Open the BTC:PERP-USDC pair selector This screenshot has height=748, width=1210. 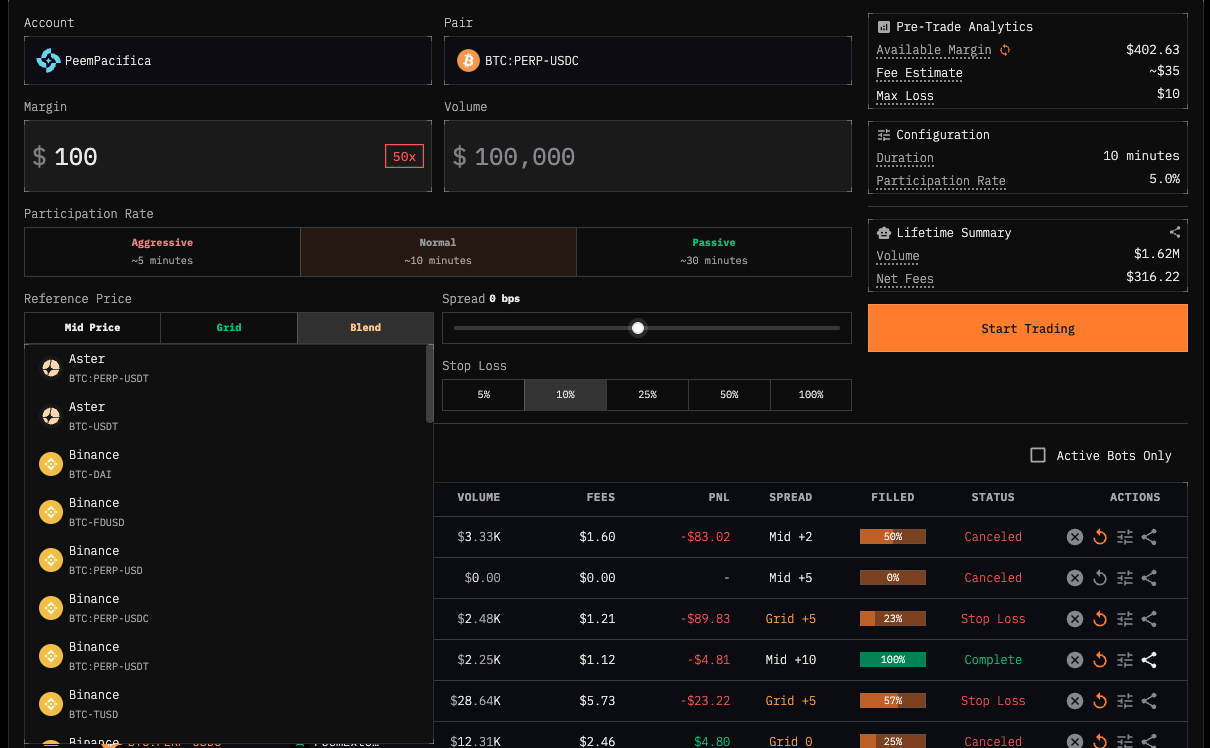[x=647, y=61]
